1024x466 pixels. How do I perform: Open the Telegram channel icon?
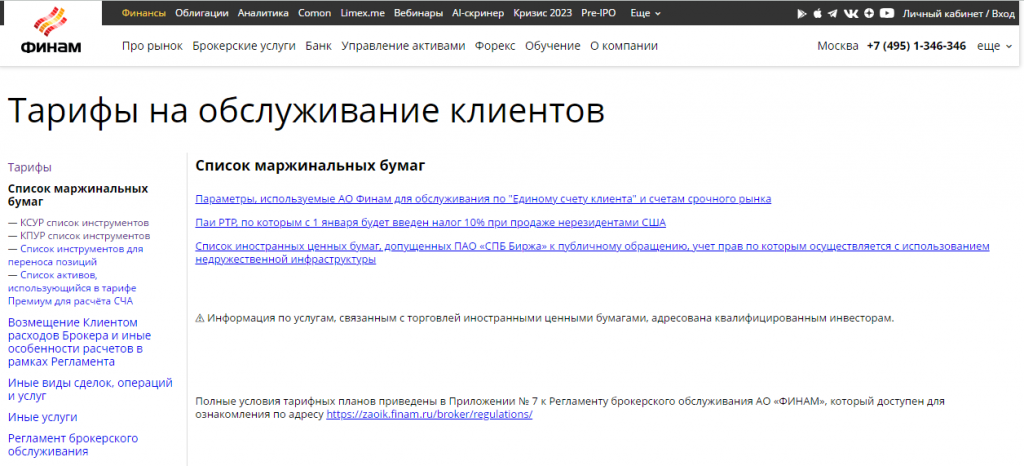[833, 13]
